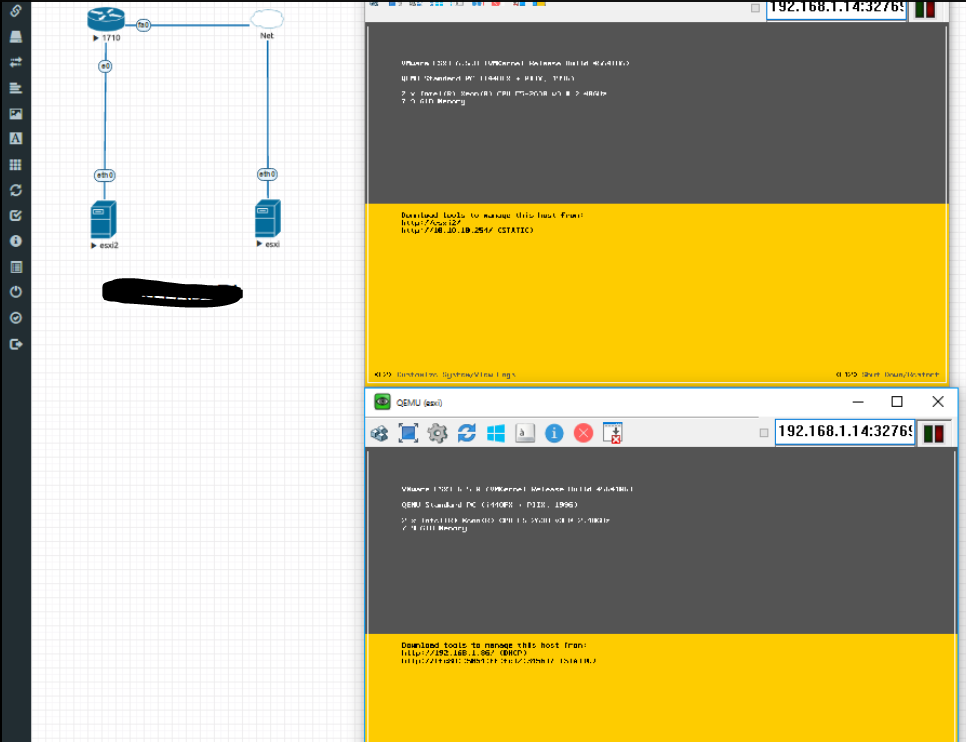
Task: Hide toolbar buttons in QEMU (esxi) viewer
Action: pos(612,433)
